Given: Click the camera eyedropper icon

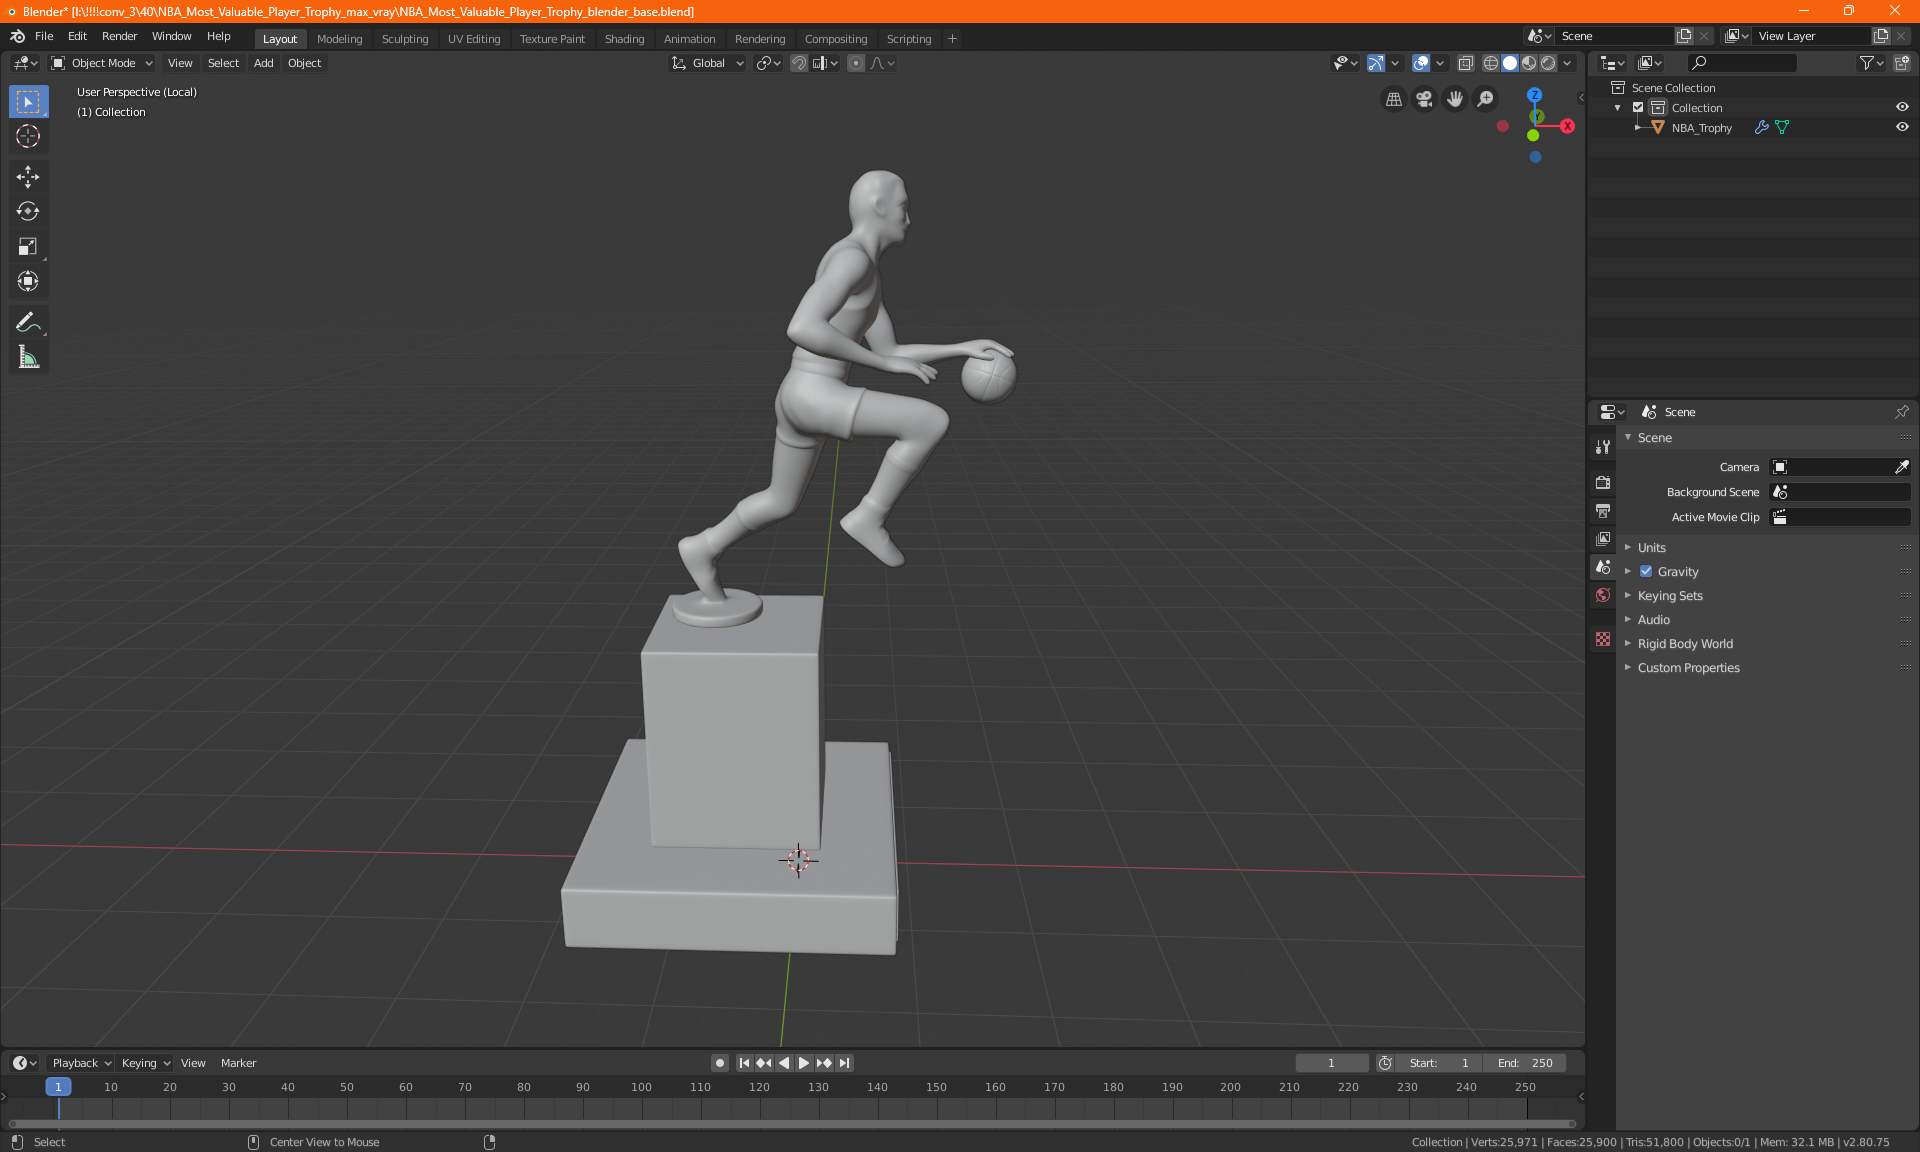Looking at the screenshot, I should 1902,467.
